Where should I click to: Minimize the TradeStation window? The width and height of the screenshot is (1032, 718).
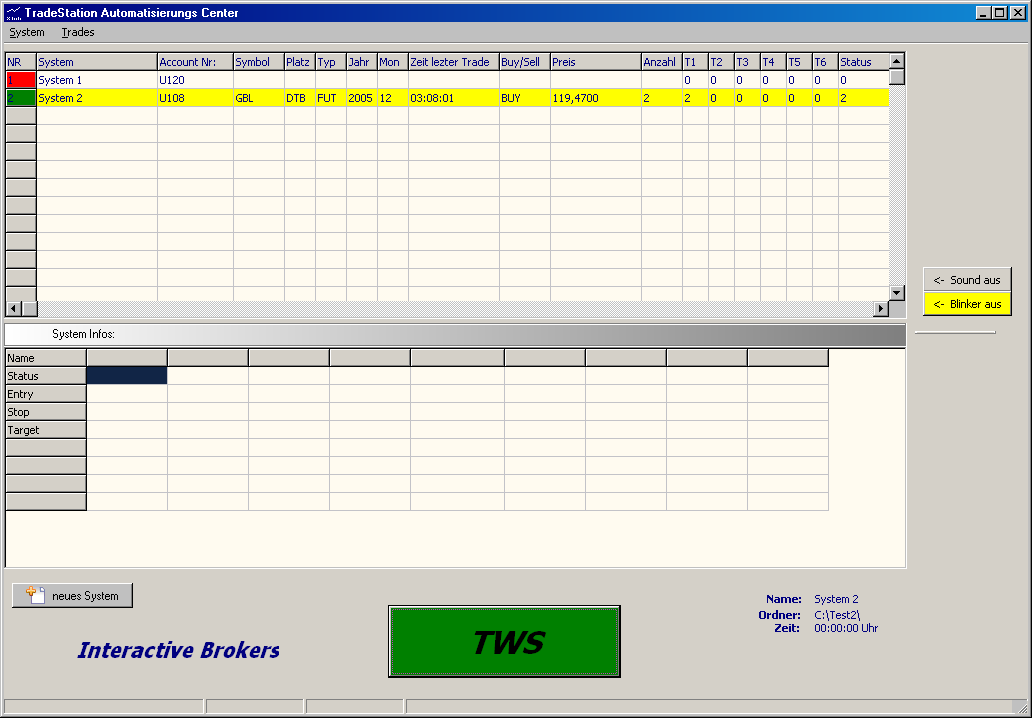983,13
